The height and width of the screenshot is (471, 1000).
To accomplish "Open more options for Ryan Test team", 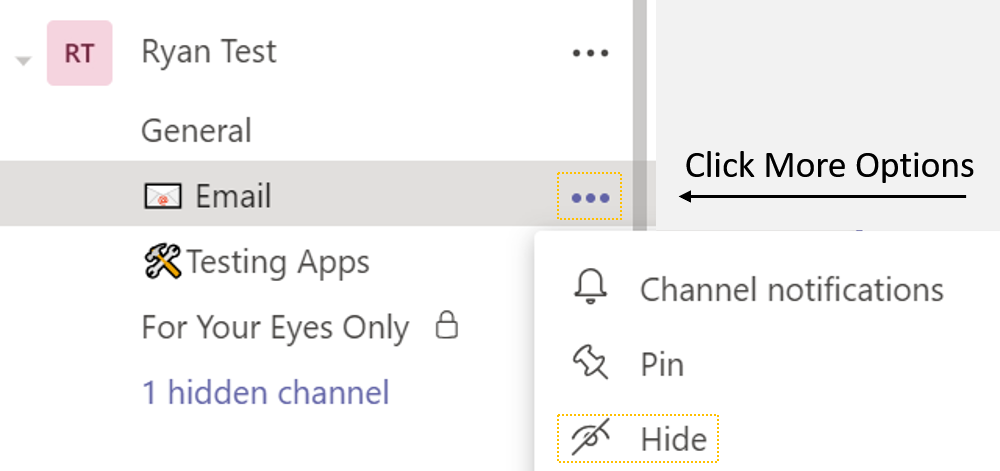I will [590, 53].
